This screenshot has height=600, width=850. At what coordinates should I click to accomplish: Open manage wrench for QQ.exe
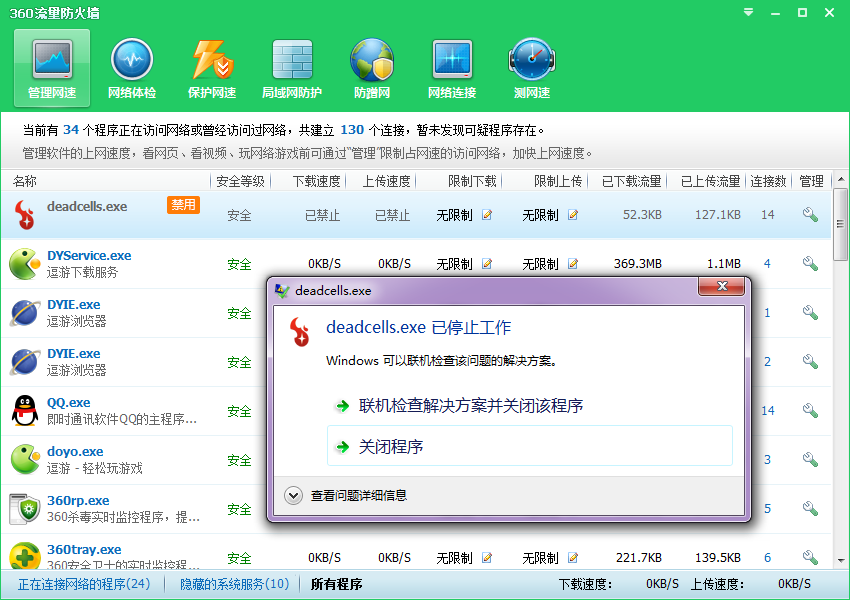pos(810,411)
